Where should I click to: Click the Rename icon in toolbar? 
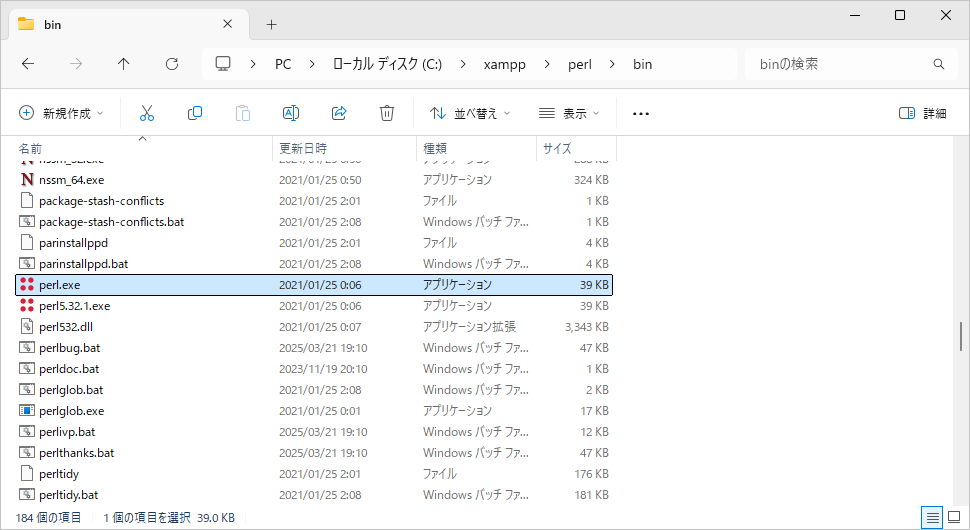tap(291, 113)
